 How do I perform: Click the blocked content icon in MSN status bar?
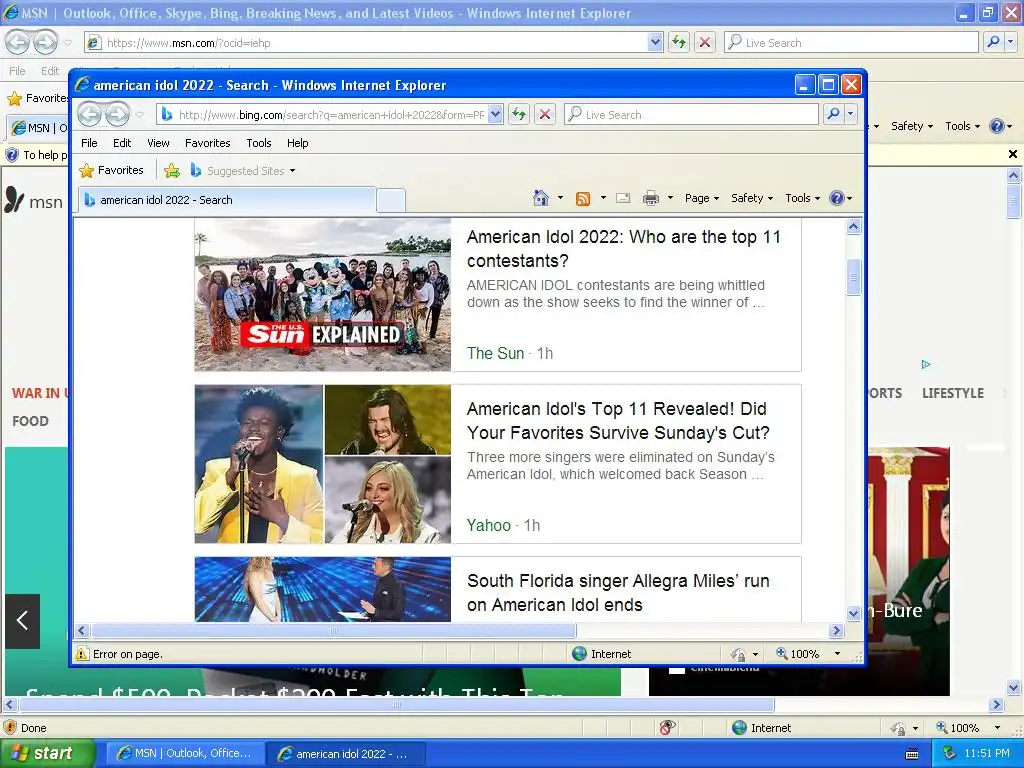click(666, 728)
